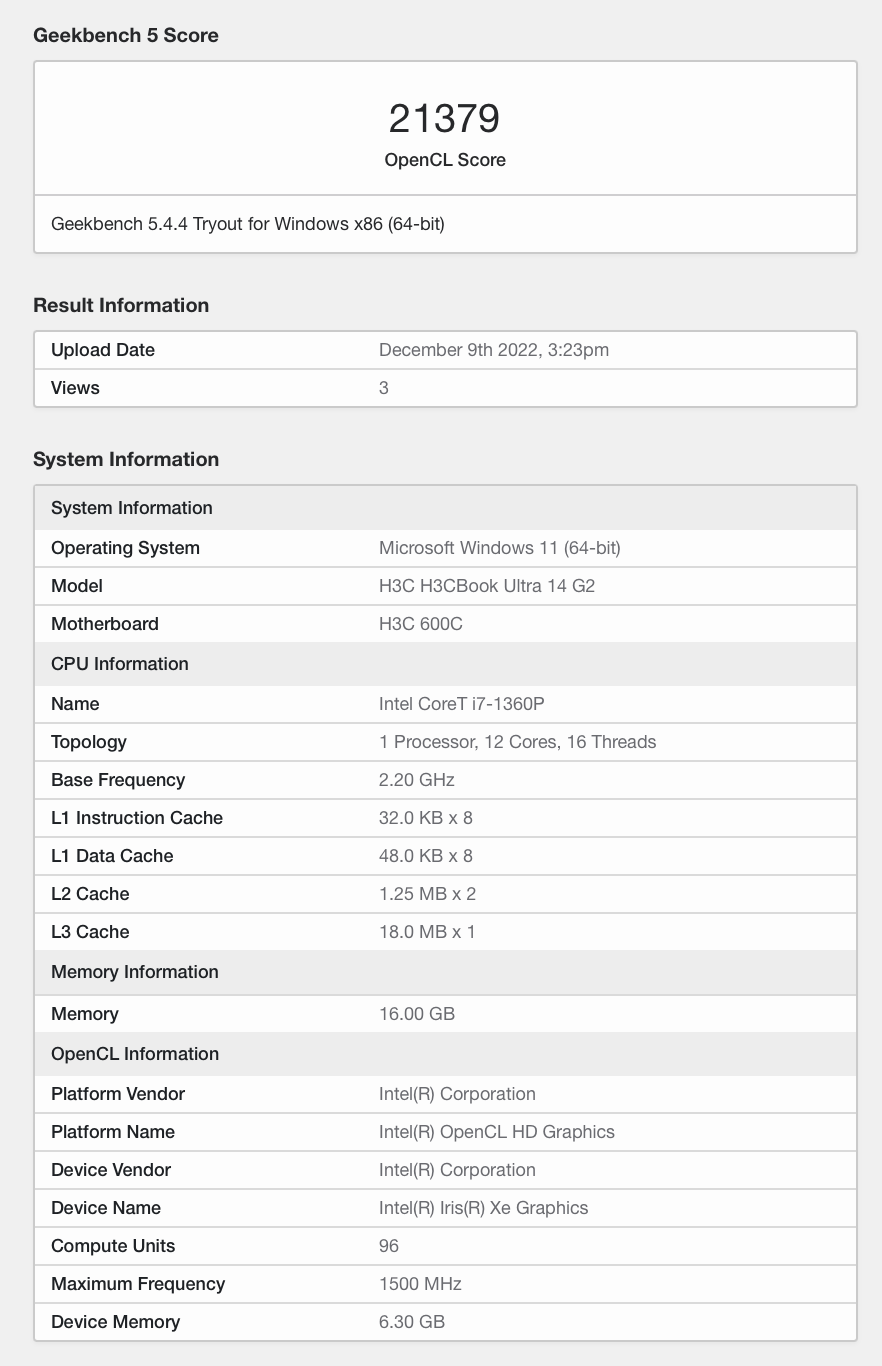882x1366 pixels.
Task: Click the OpenCL Score label
Action: [445, 160]
